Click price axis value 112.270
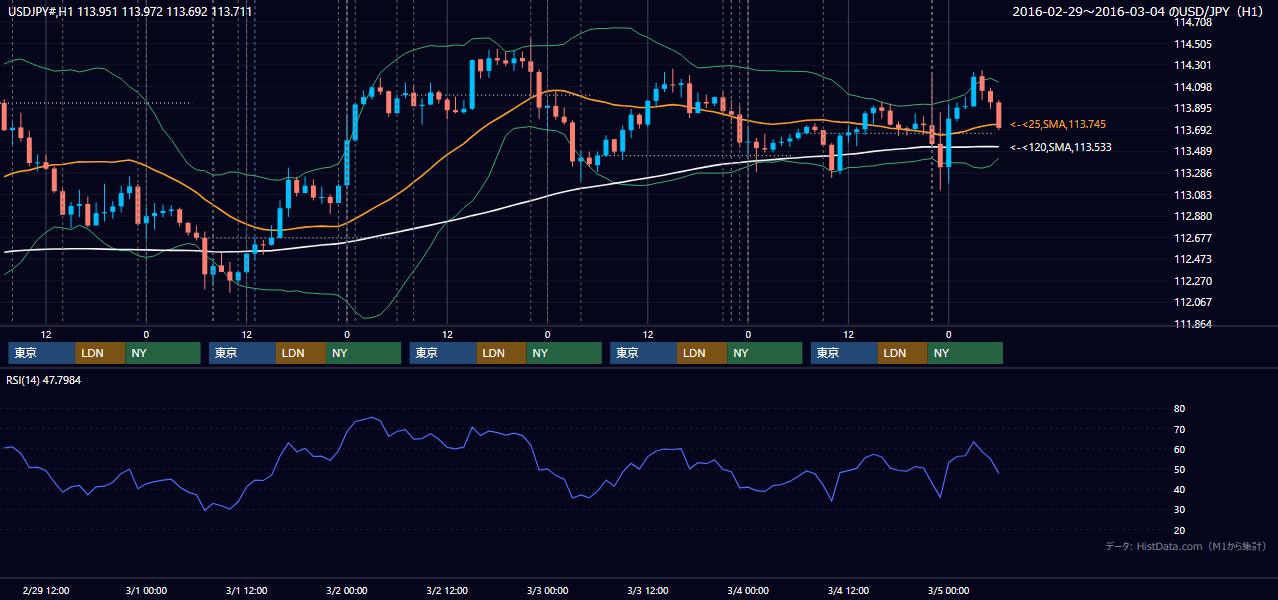The height and width of the screenshot is (600, 1278). click(1193, 281)
